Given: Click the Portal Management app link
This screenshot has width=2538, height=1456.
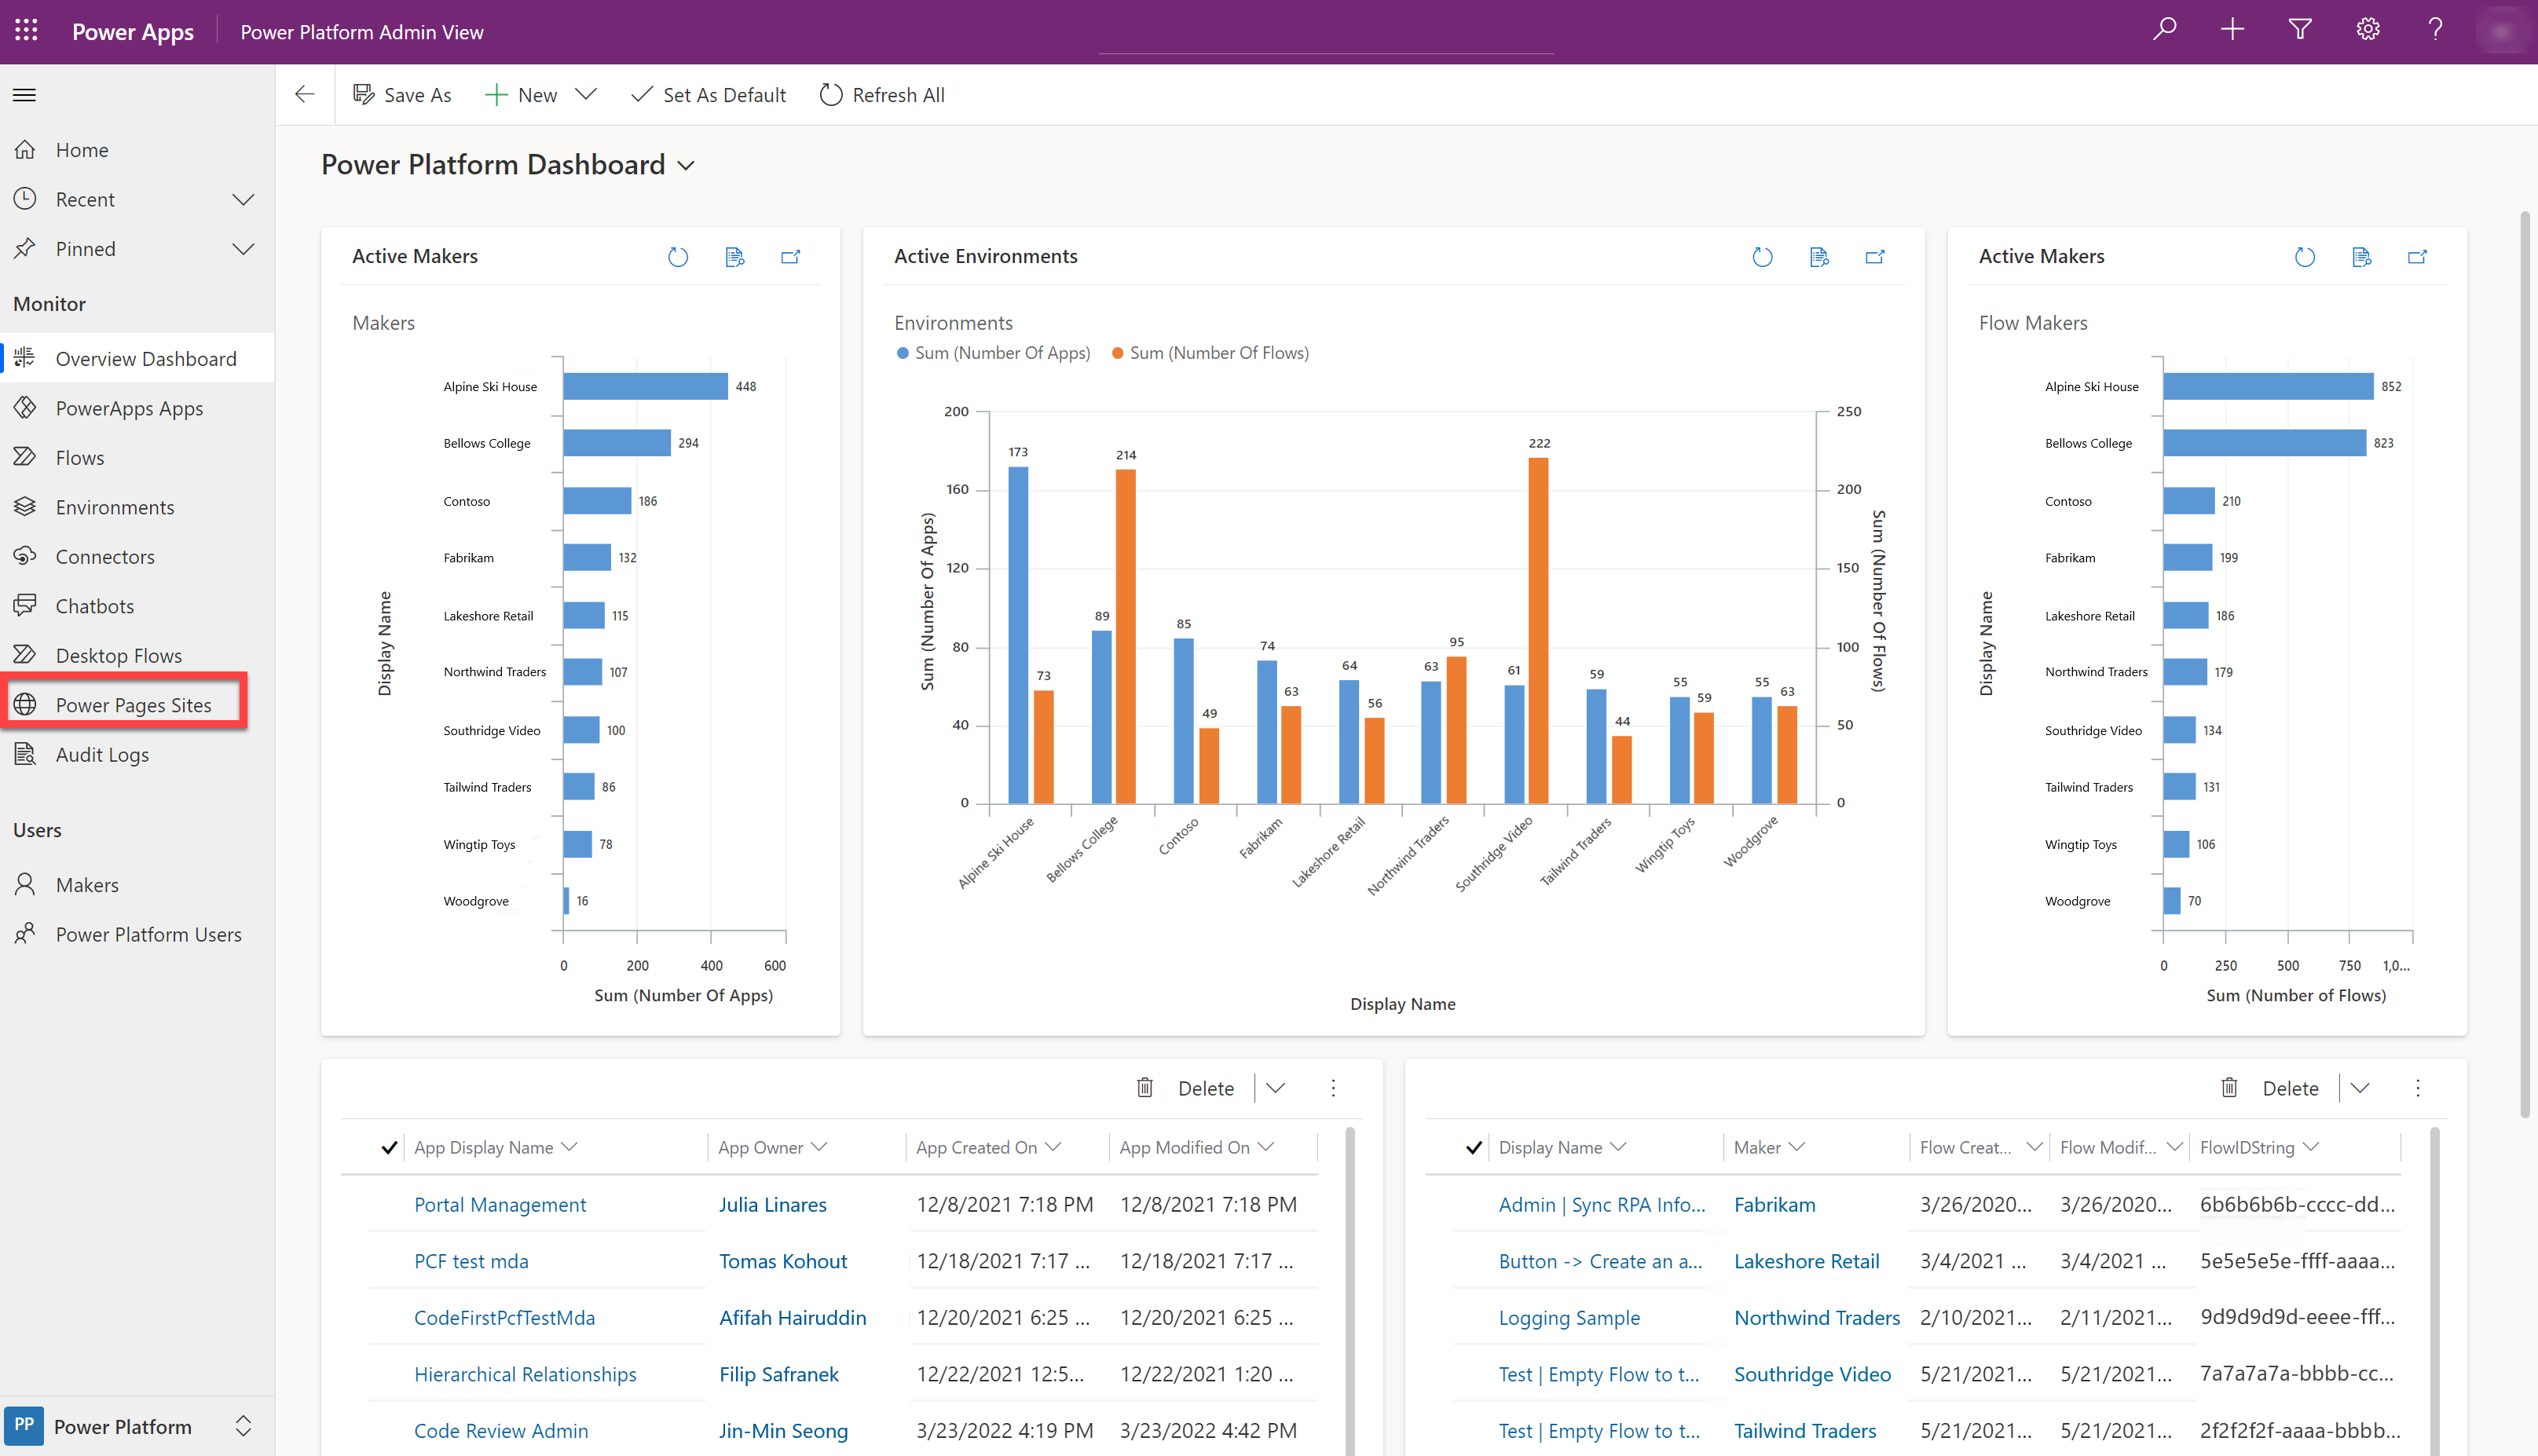Looking at the screenshot, I should [499, 1203].
